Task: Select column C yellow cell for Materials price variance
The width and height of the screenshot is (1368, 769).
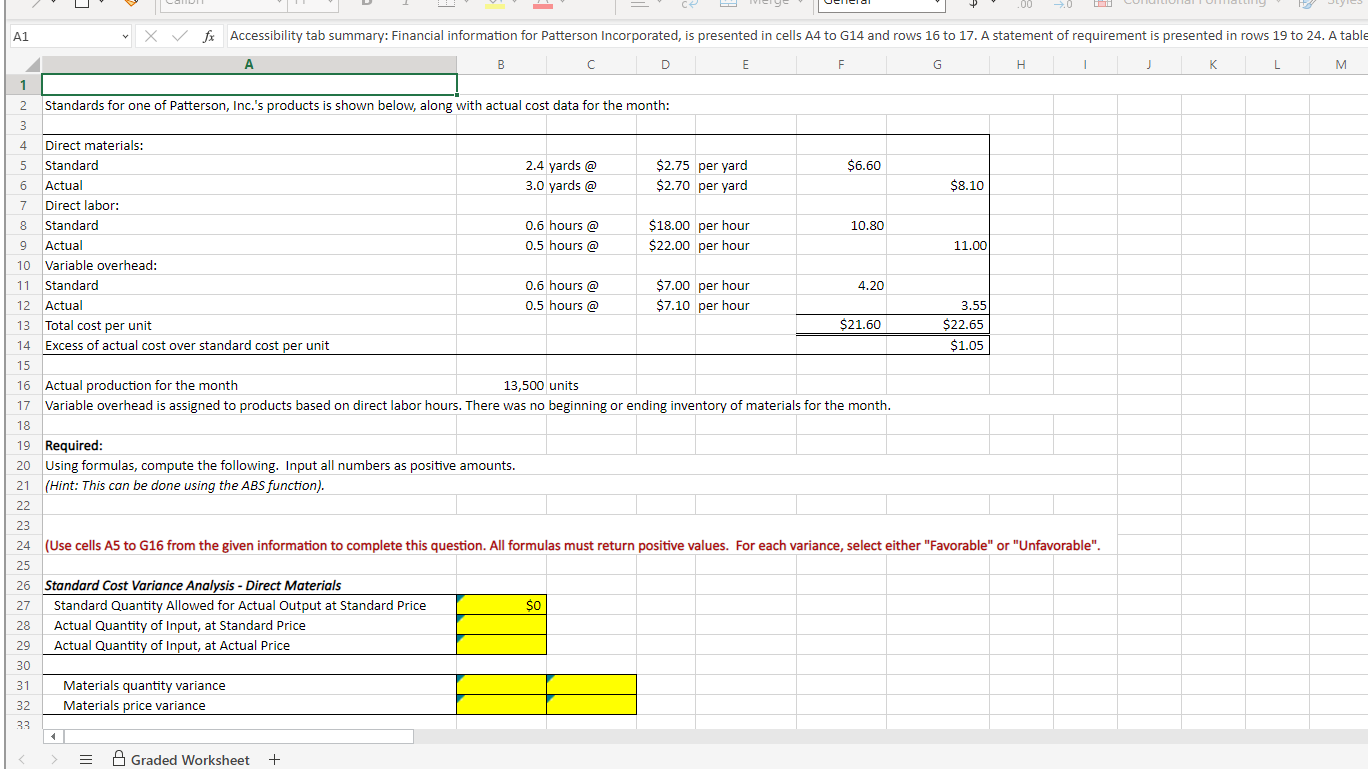Action: [x=591, y=705]
